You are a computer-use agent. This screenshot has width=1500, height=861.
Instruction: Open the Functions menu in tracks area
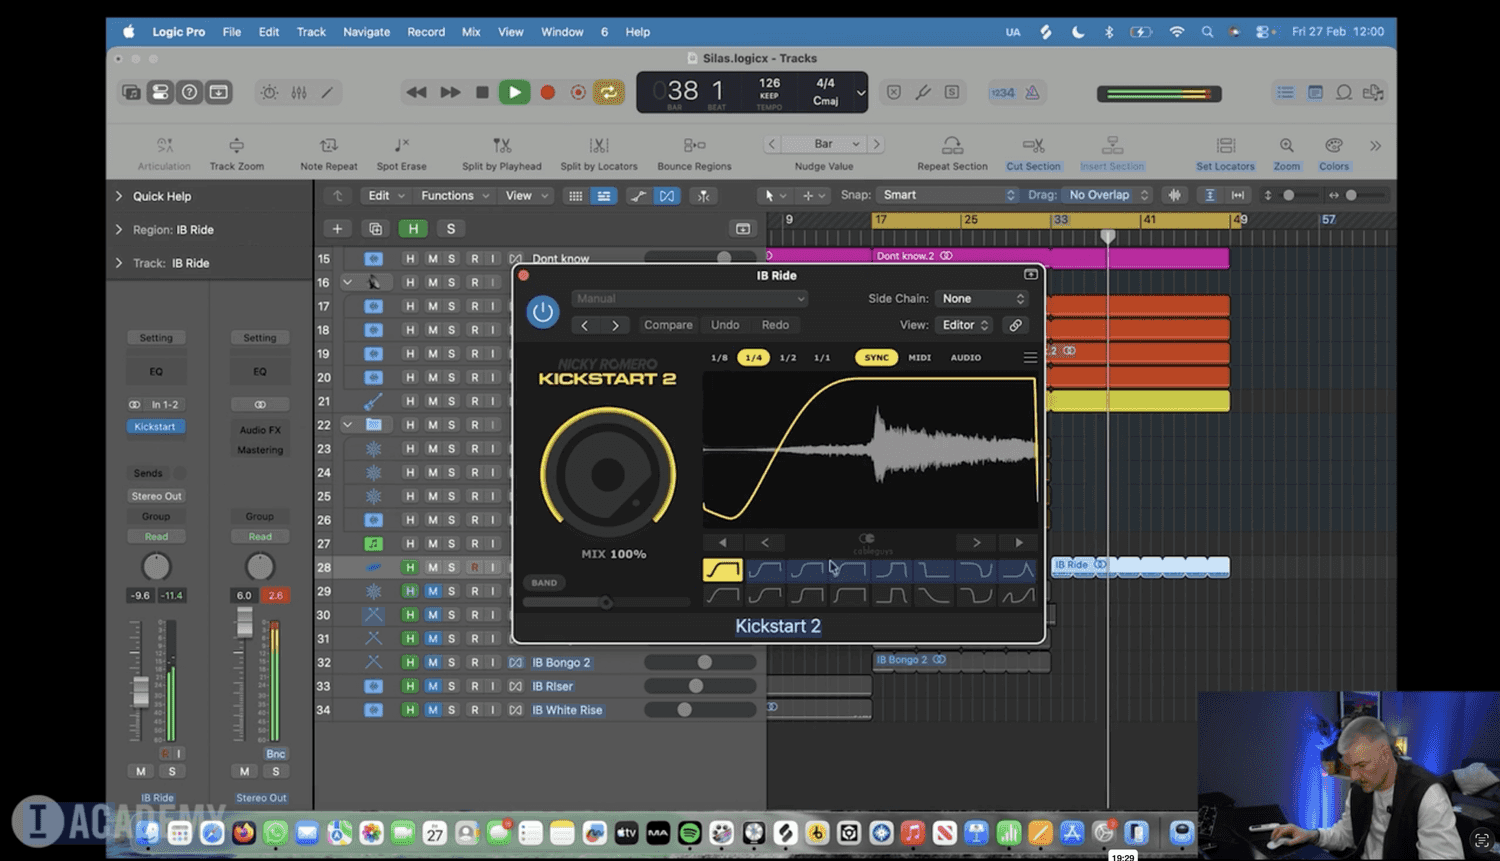pyautogui.click(x=454, y=196)
